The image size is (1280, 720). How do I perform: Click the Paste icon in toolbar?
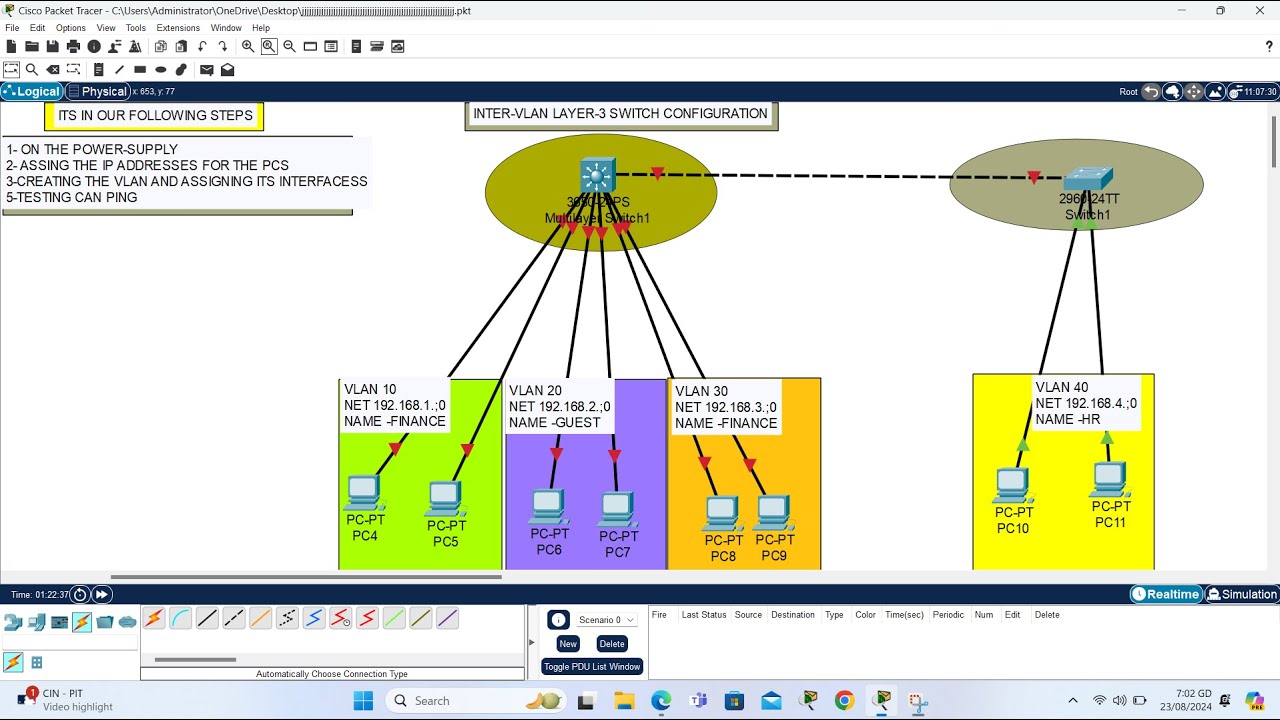181,46
